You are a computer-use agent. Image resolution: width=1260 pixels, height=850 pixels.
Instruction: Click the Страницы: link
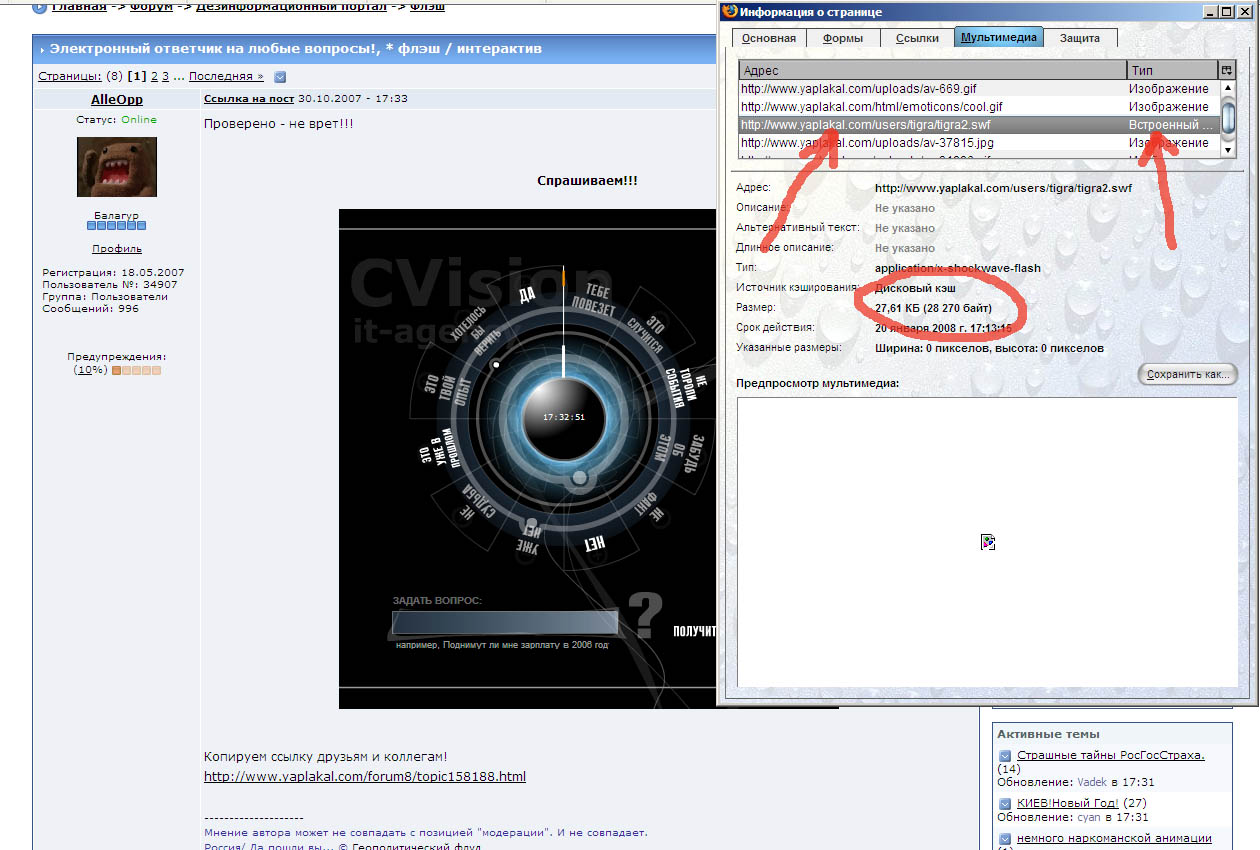pyautogui.click(x=70, y=76)
